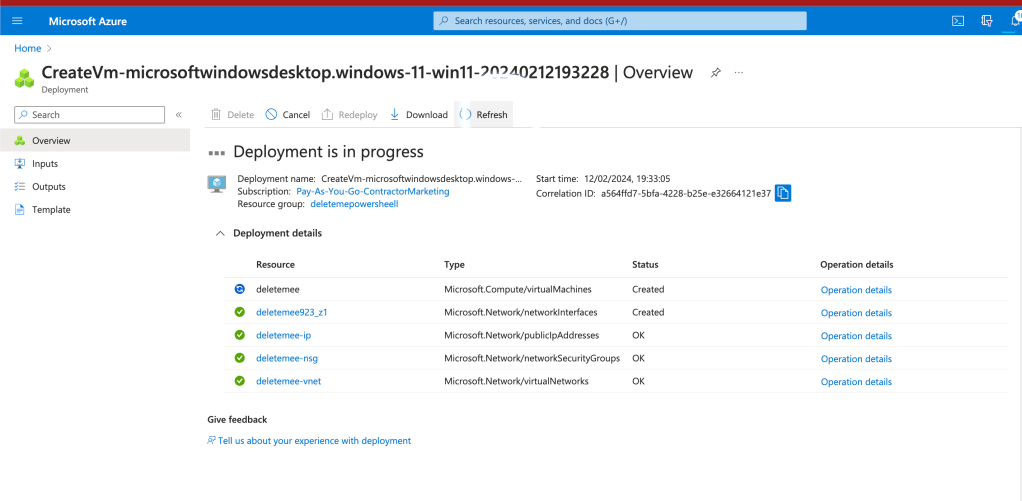Screen dimensions: 1022x501
Task: Open the hamburger portal menu
Action: coord(18,21)
